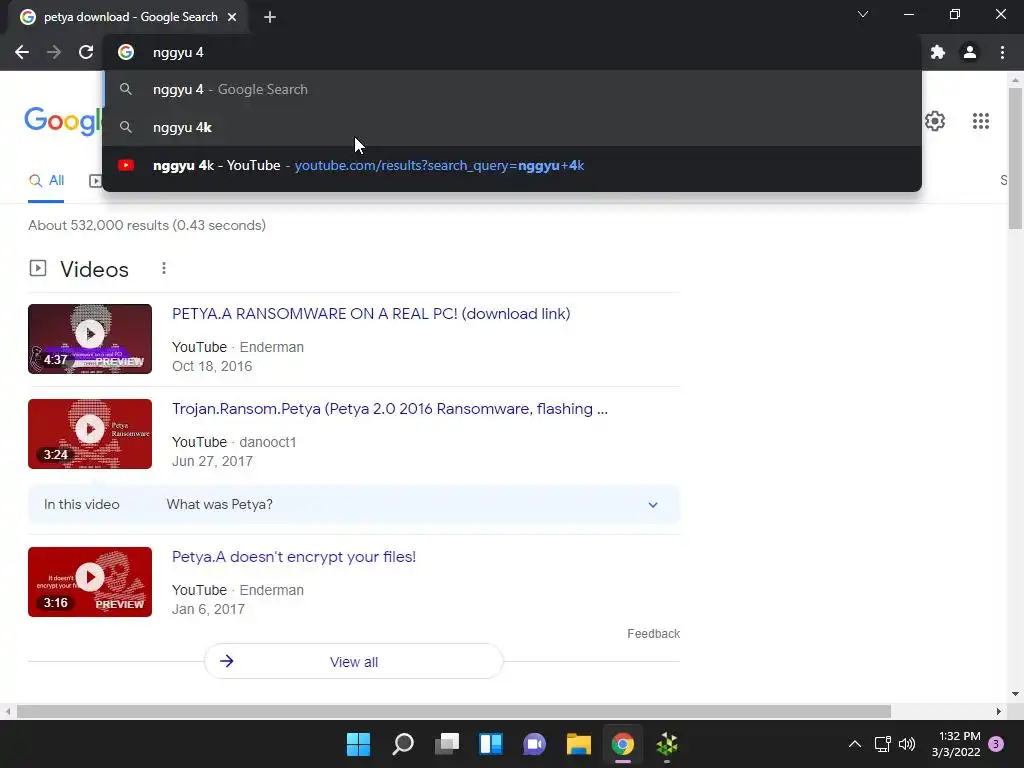This screenshot has width=1024, height=768.
Task: Click the 'Oct 18, 2016' date text
Action: pyautogui.click(x=212, y=366)
